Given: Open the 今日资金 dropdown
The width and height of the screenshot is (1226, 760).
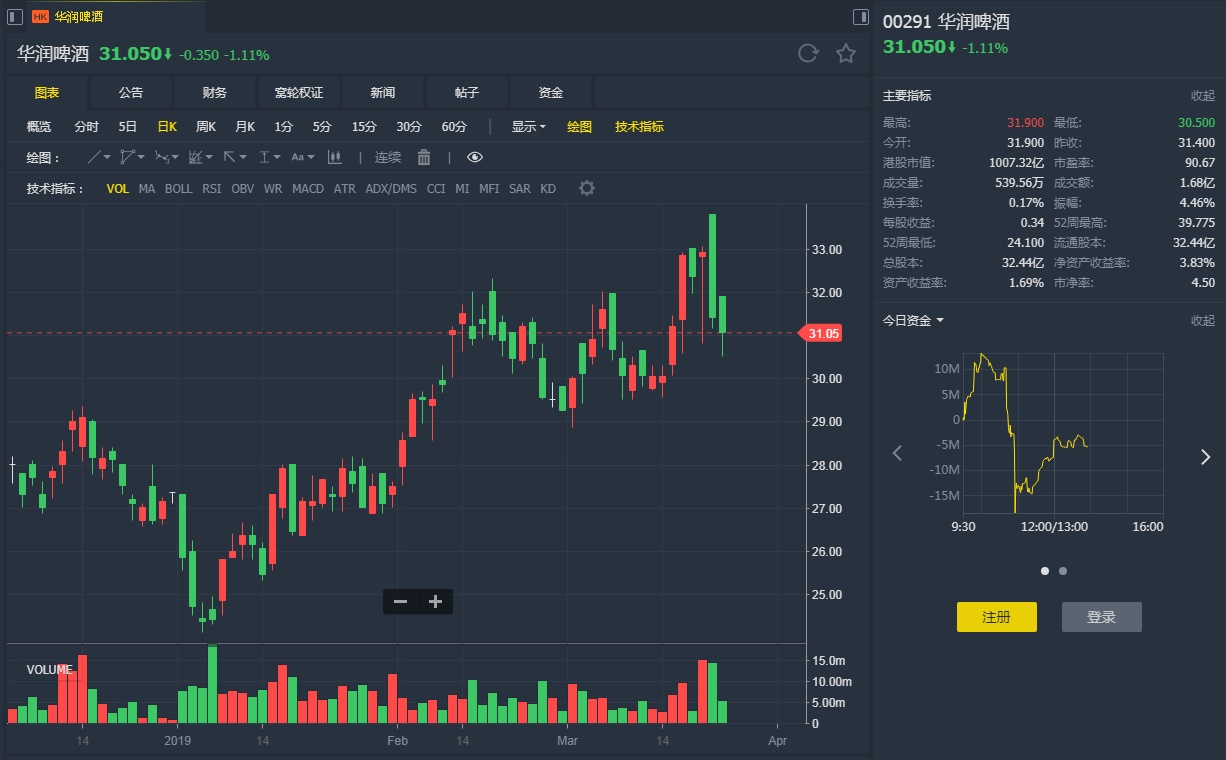Looking at the screenshot, I should coord(913,320).
